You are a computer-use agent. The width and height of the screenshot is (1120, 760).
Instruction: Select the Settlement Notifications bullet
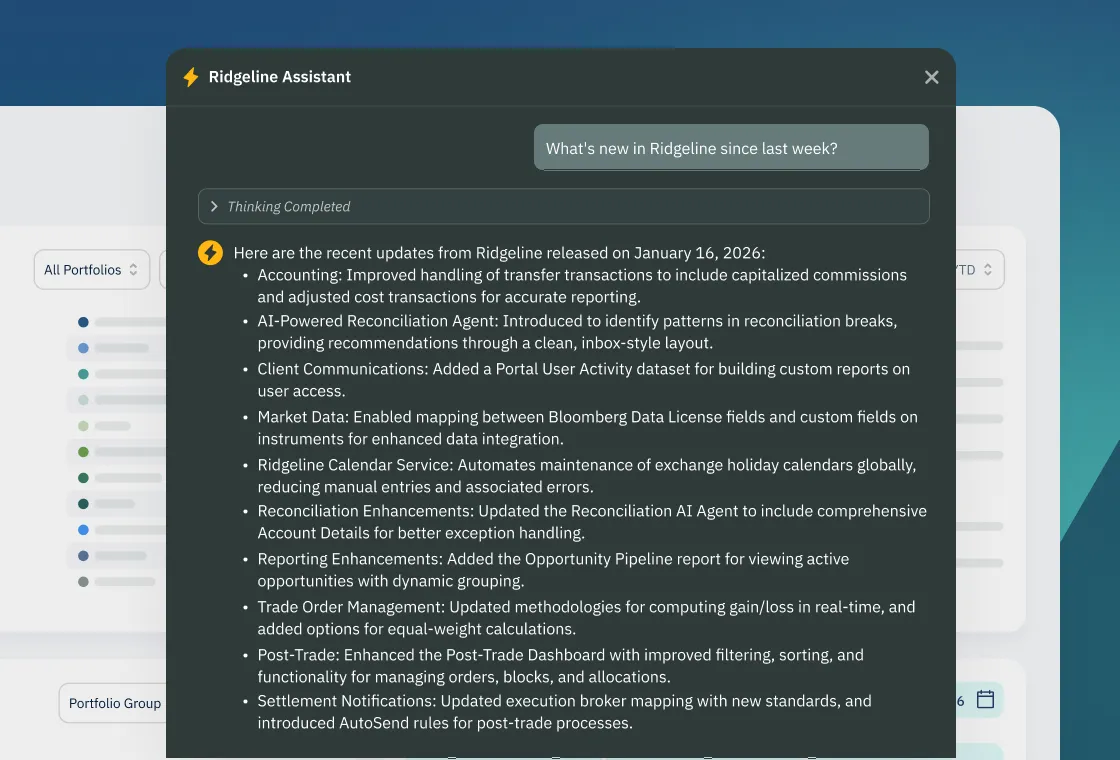click(564, 712)
